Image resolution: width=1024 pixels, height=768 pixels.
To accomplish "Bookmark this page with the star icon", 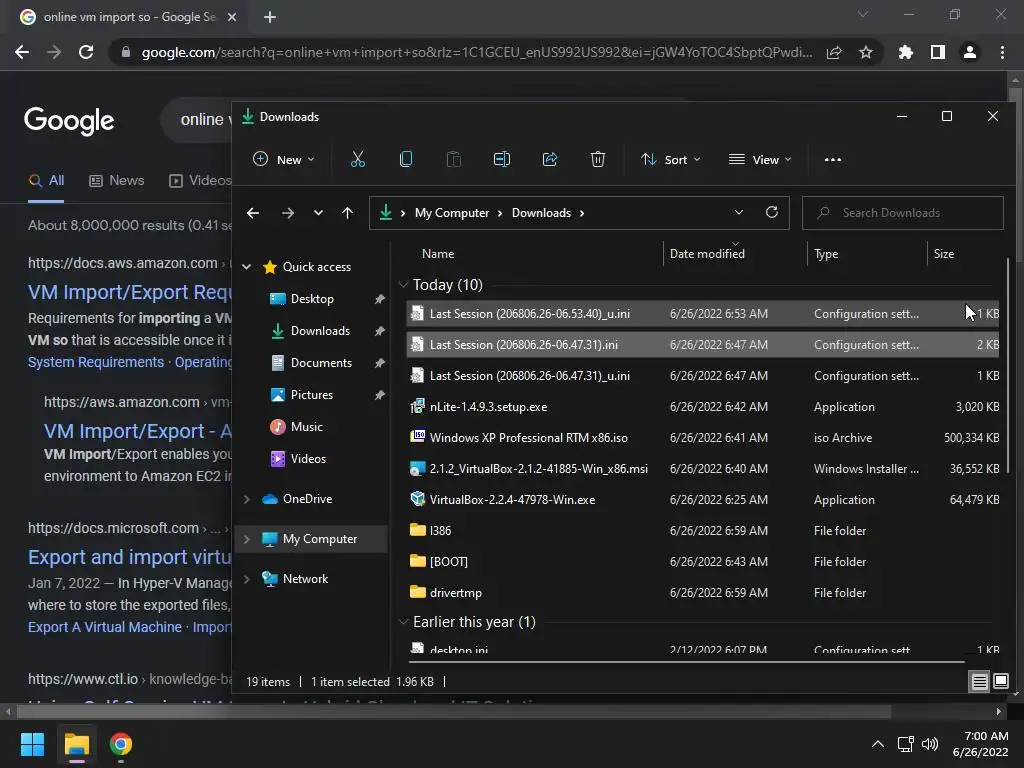I will tap(866, 52).
